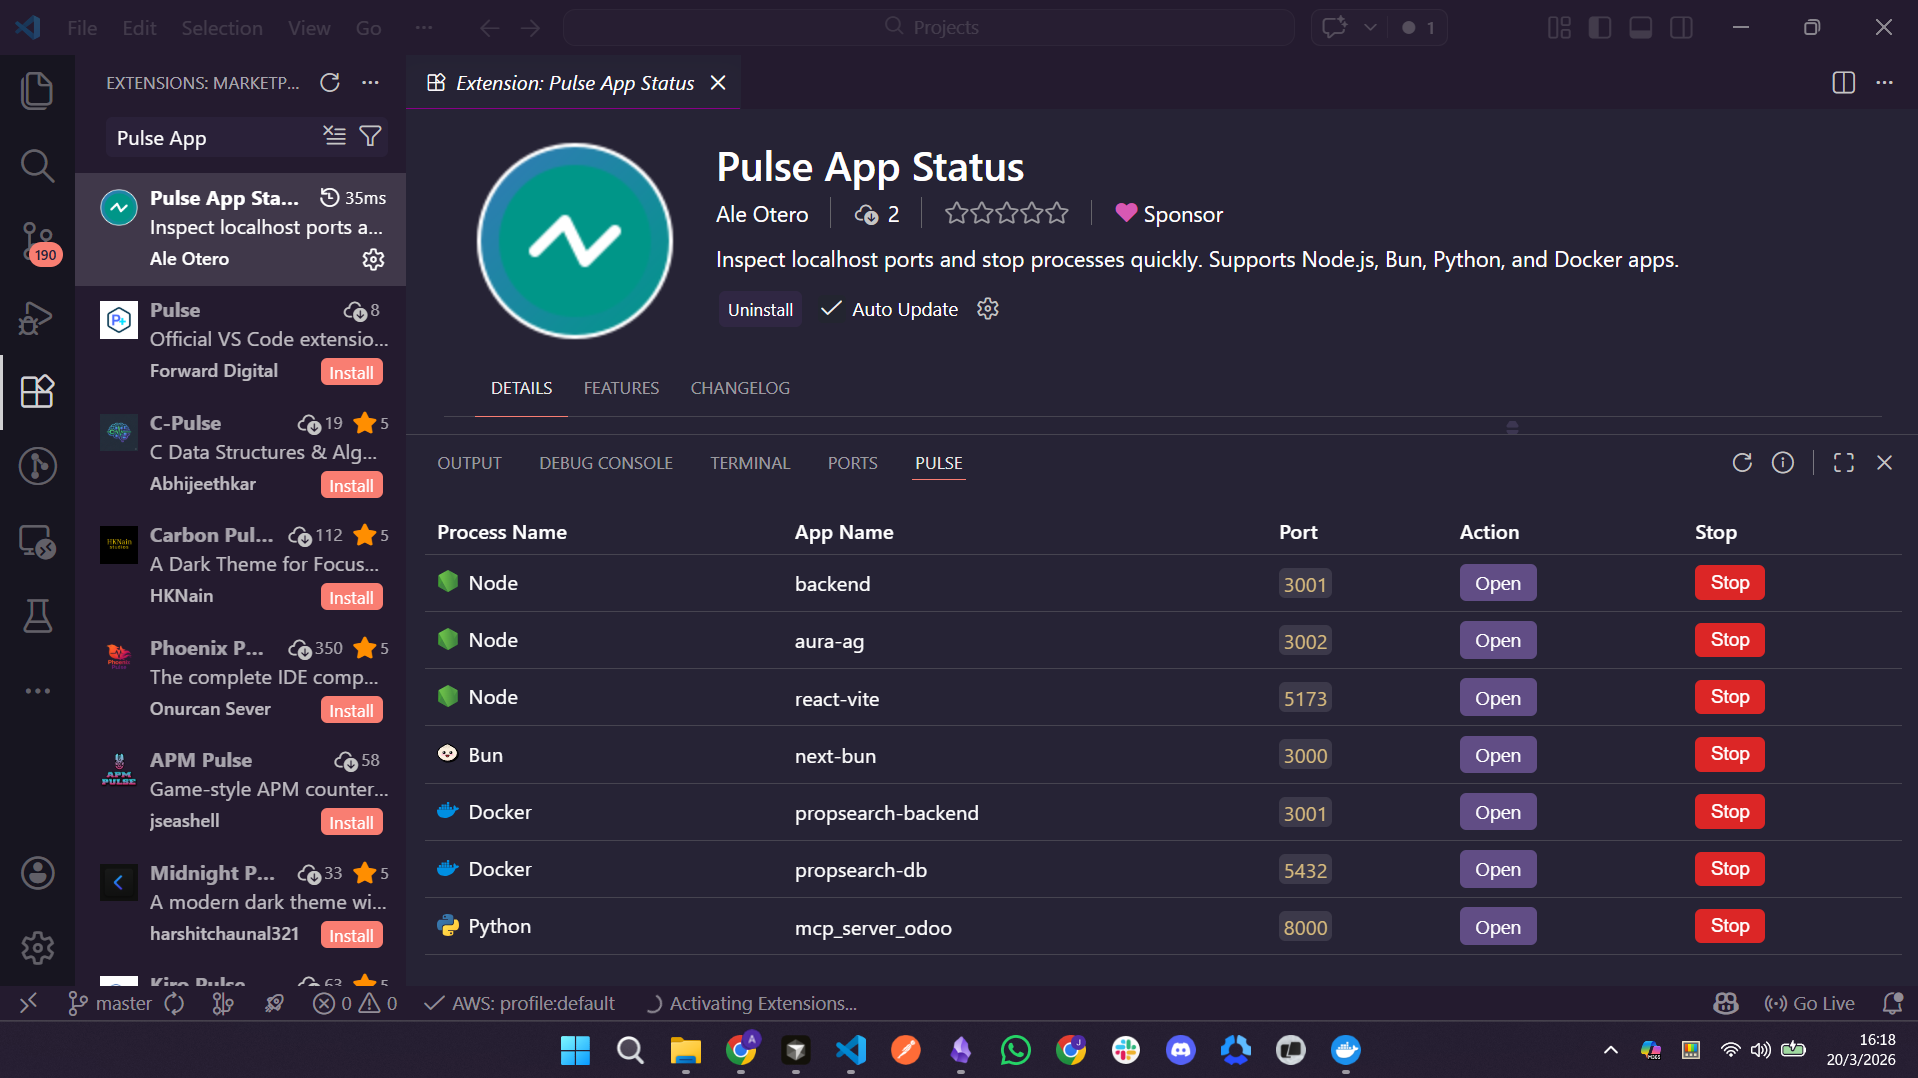Disable Auto Update for the extension

coord(889,309)
